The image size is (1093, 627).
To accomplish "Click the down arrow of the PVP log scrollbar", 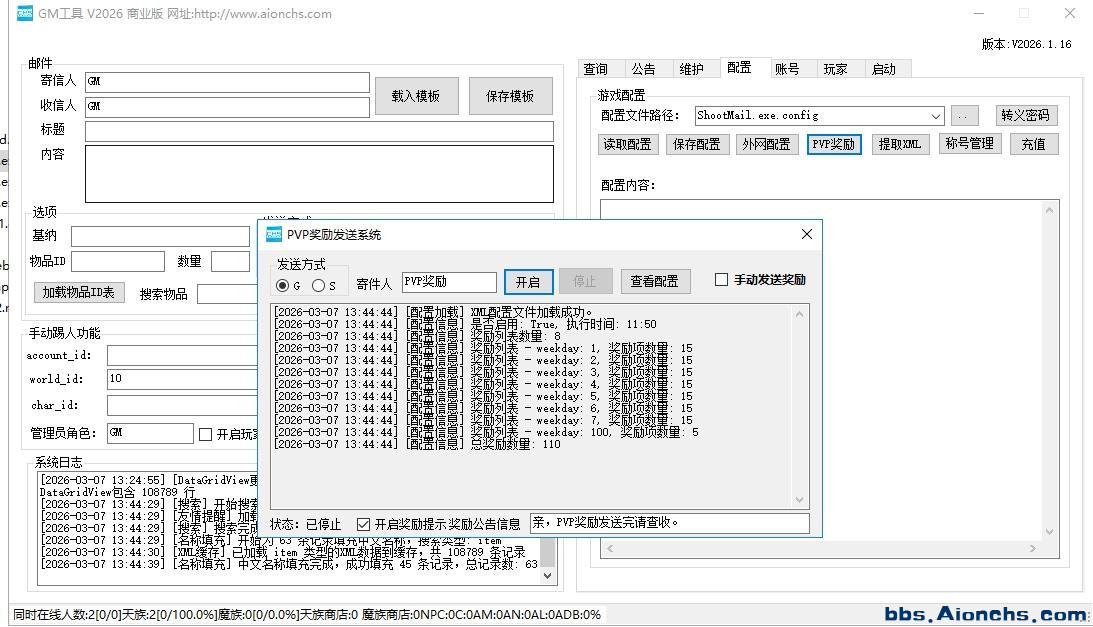I will [x=800, y=500].
